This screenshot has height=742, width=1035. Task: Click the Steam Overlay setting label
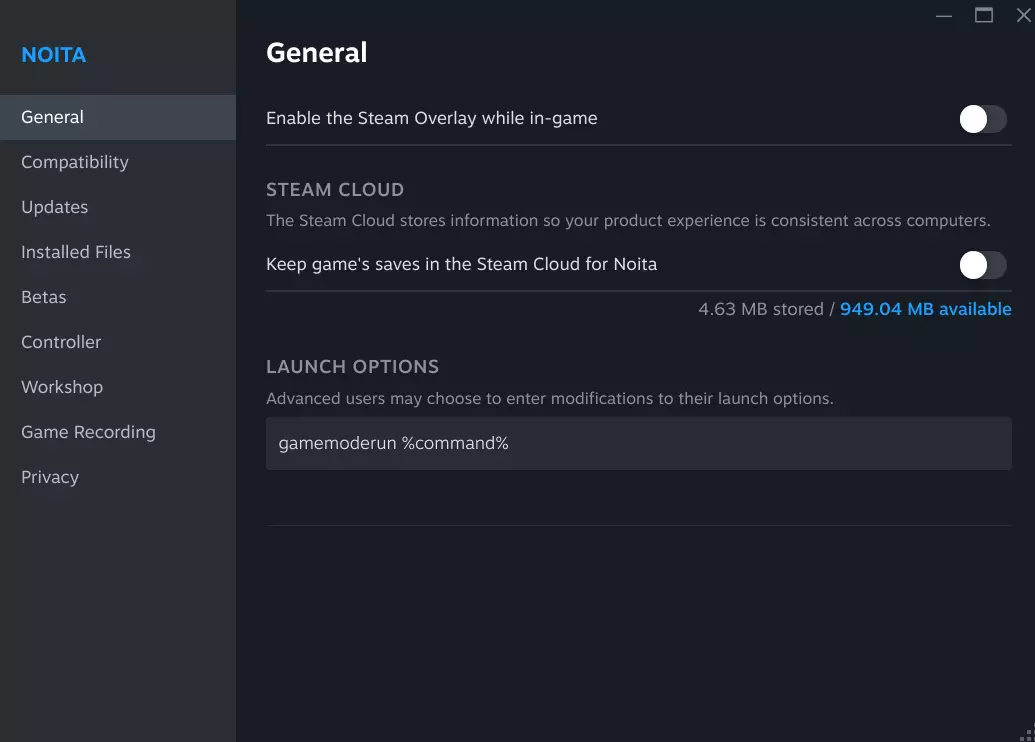click(431, 118)
